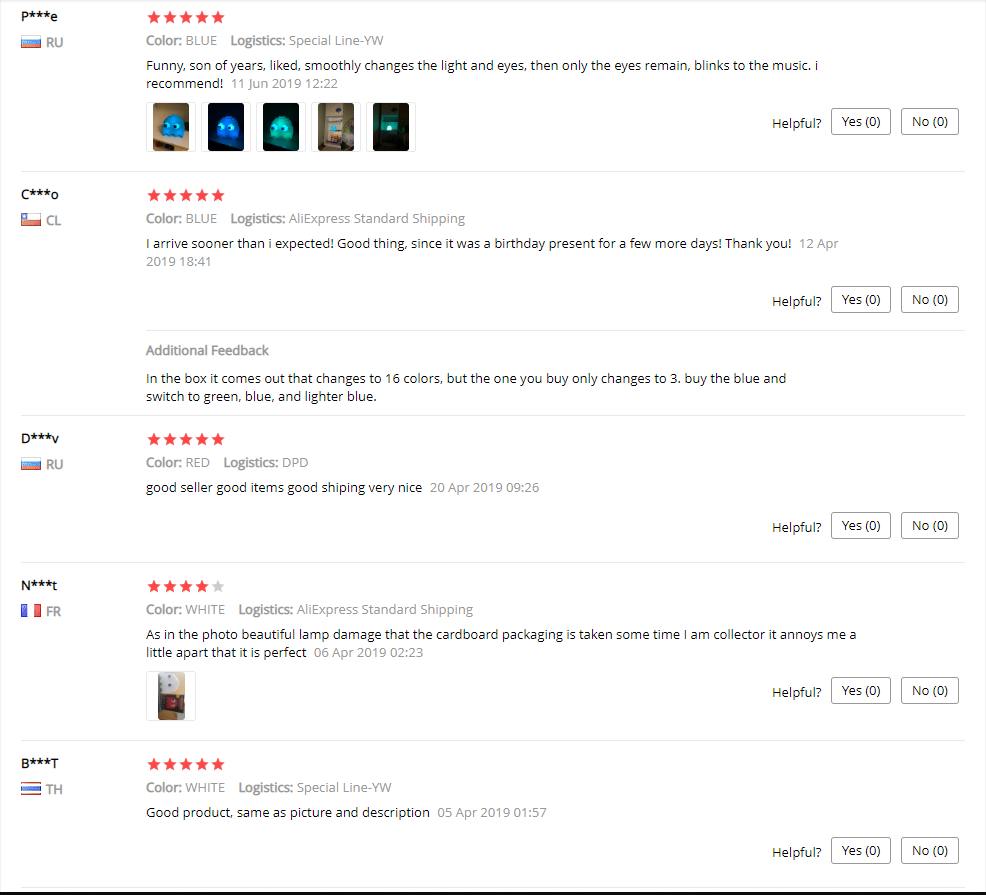Image resolution: width=986 pixels, height=895 pixels.
Task: Click the four-star rating on N***t's review
Action: [x=186, y=586]
